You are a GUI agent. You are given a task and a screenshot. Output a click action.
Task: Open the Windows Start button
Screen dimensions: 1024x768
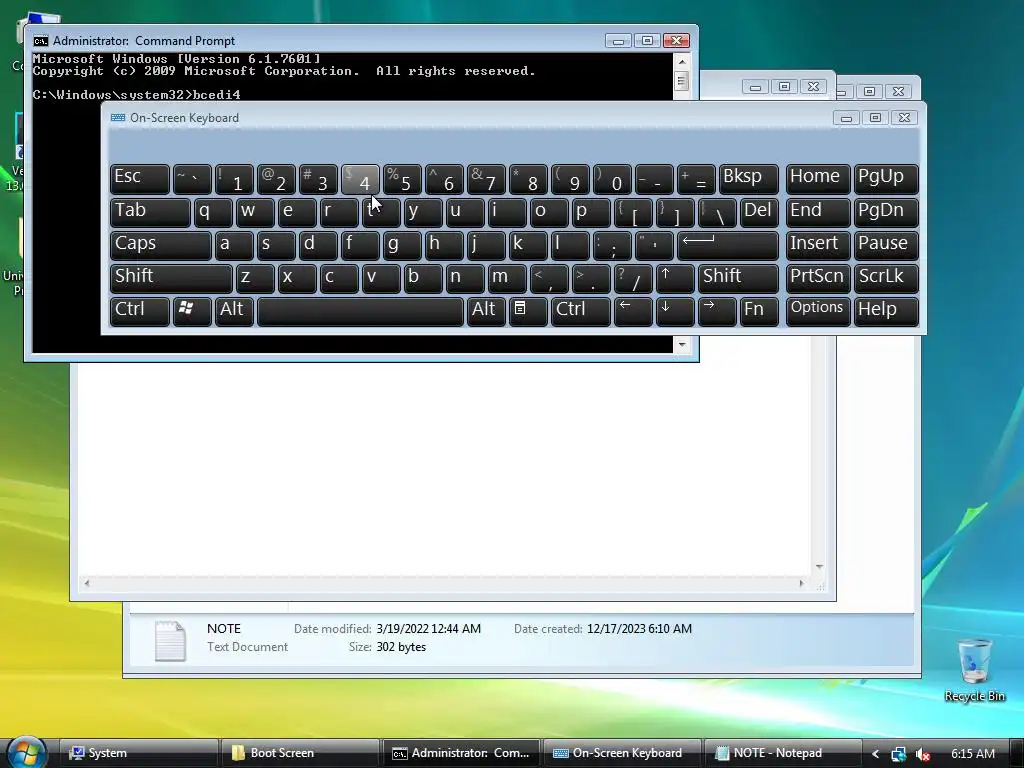point(26,752)
